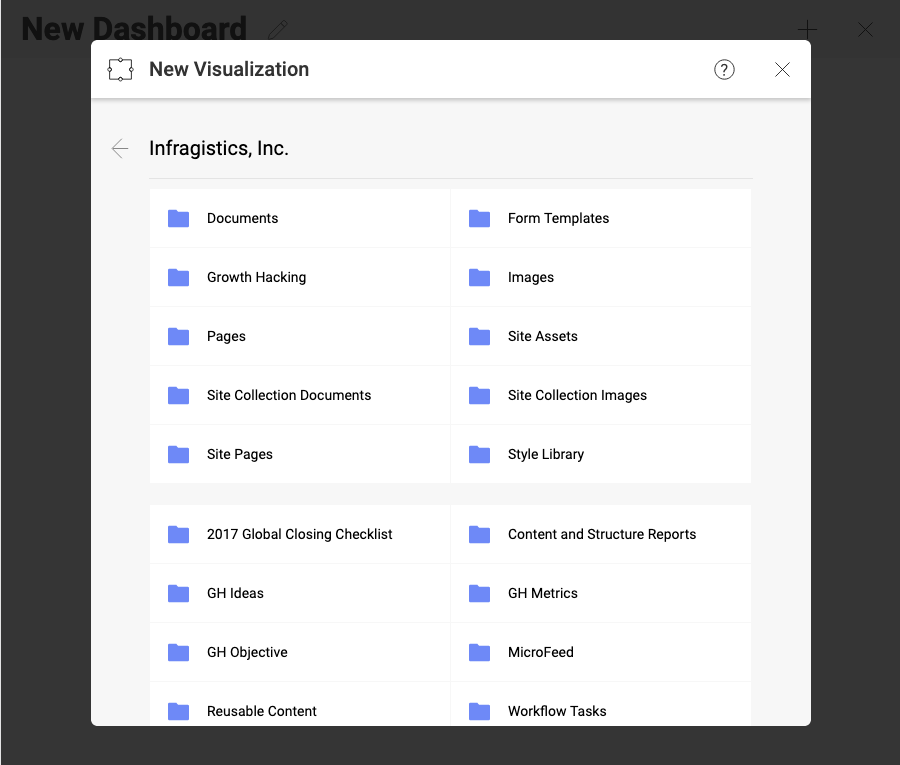The height and width of the screenshot is (765, 900).
Task: Click the pencil icon beside New Dashboard
Action: pos(279,30)
